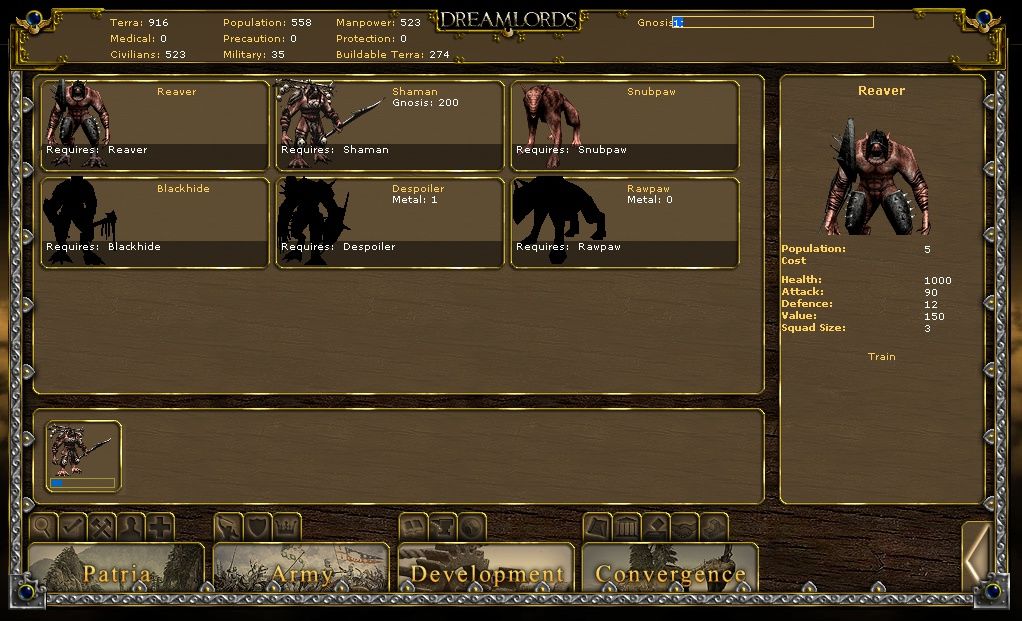Select the shield icon above Army
Screen dimensions: 1022x621
257,527
